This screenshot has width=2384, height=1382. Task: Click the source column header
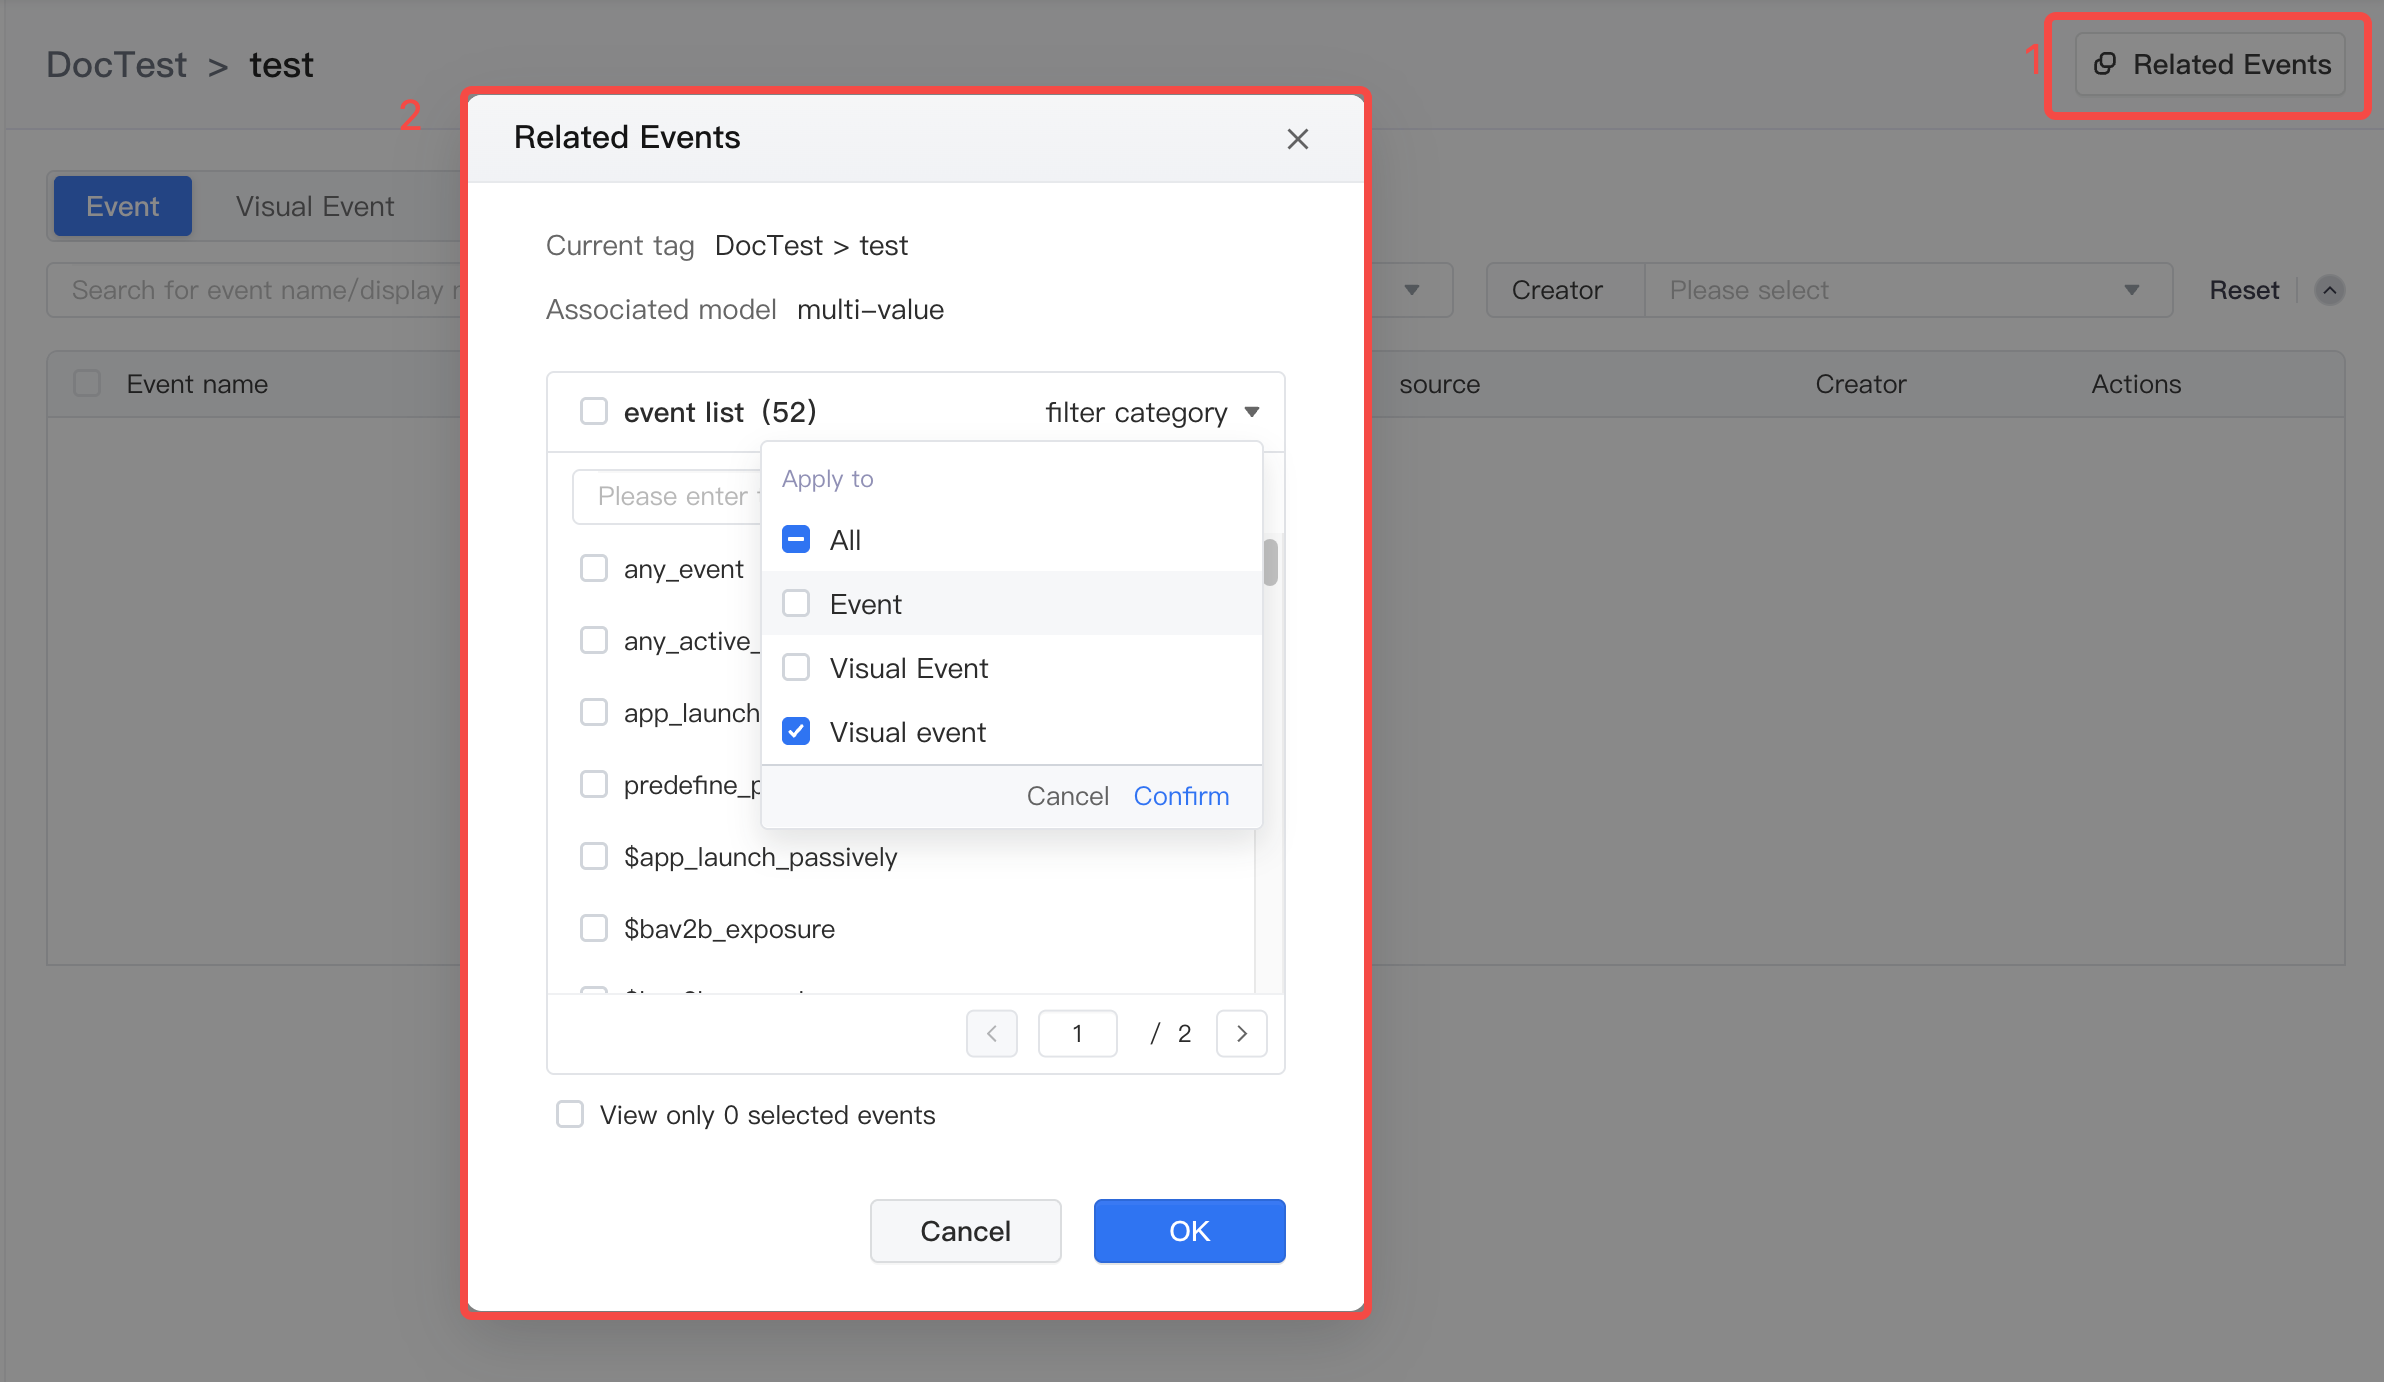tap(1439, 384)
